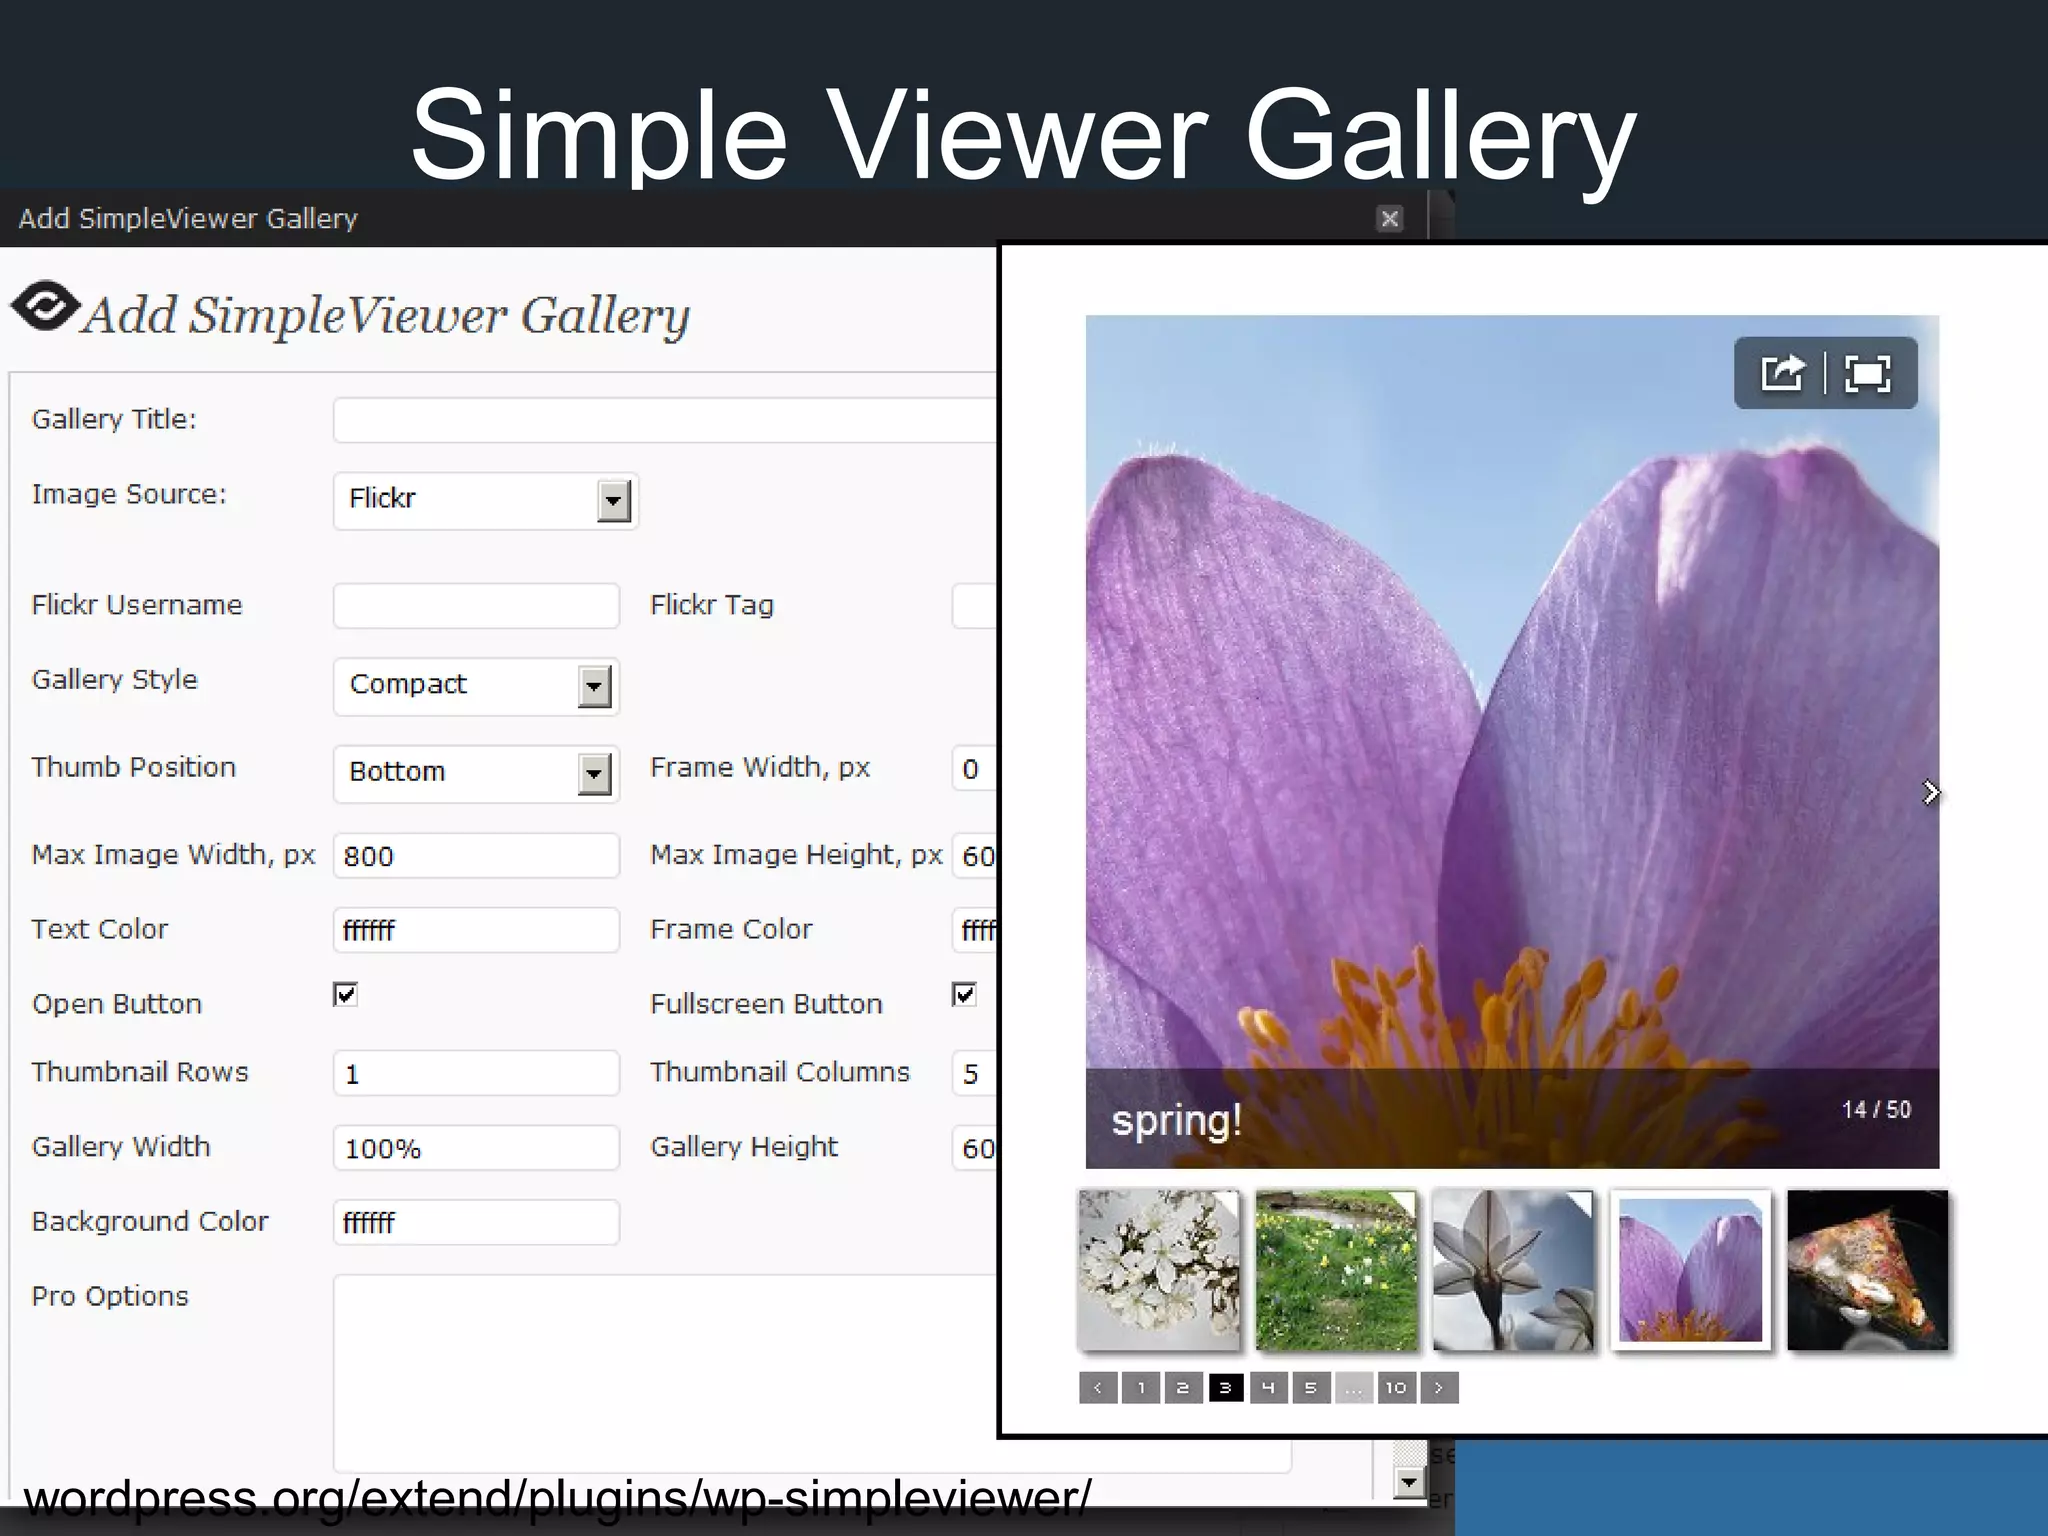Select thumbnail page 5
The width and height of the screenshot is (2048, 1536).
coord(1311,1387)
